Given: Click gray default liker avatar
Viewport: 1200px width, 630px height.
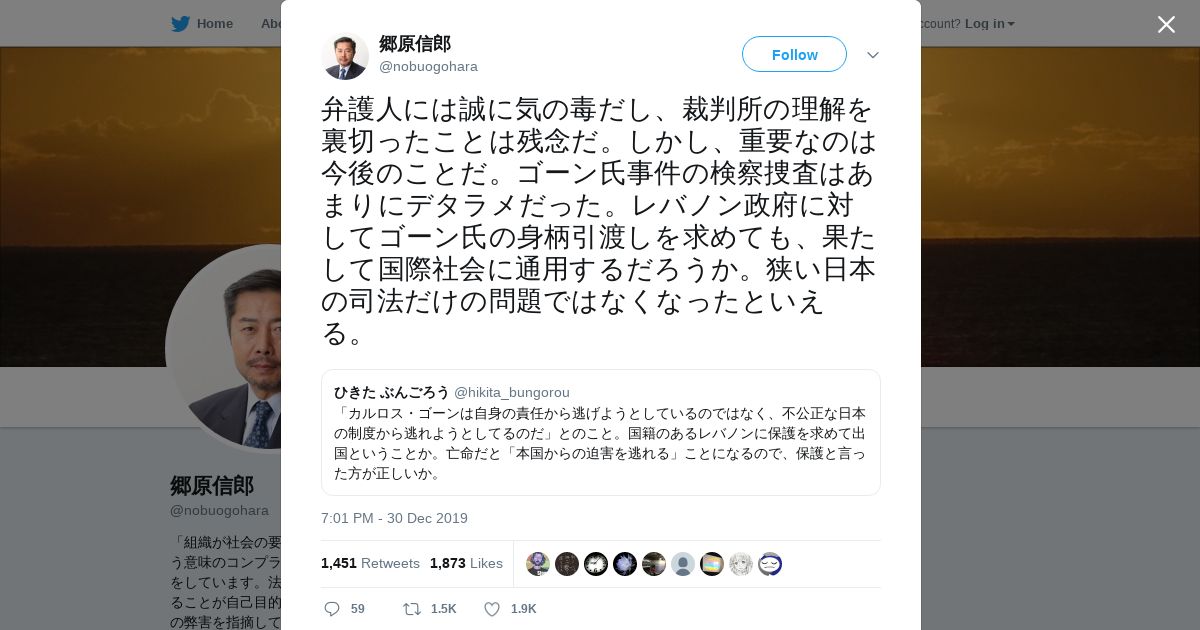Looking at the screenshot, I should [x=683, y=564].
